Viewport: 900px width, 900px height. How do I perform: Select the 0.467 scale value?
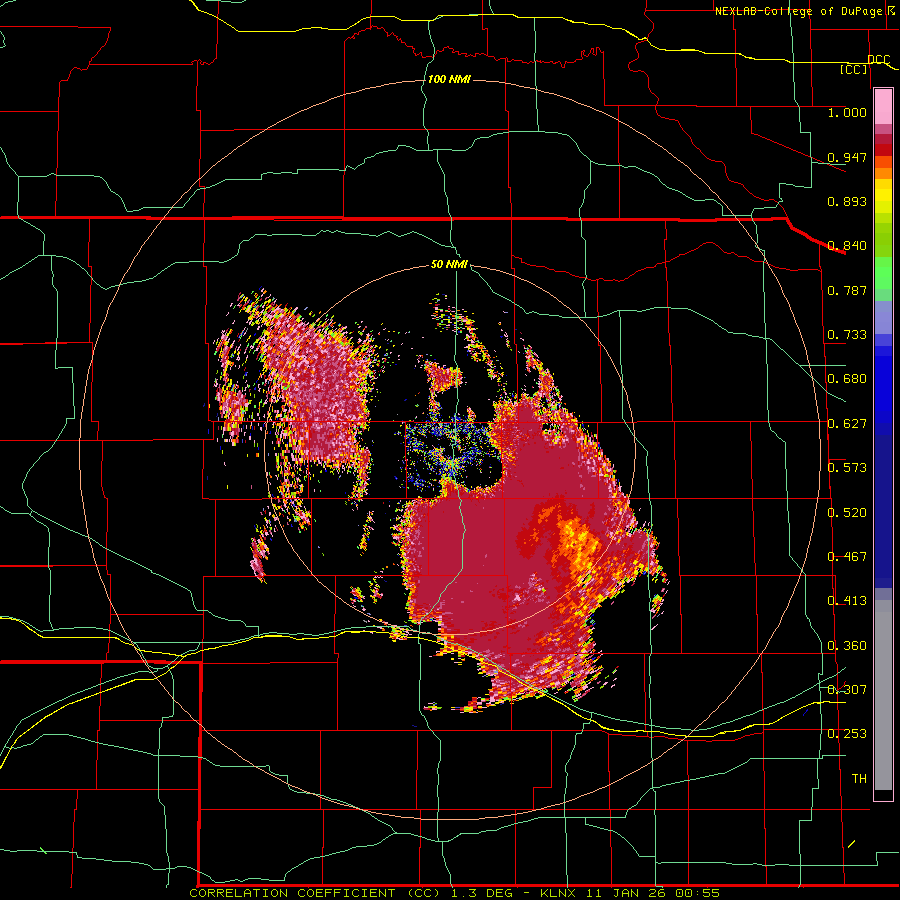pos(847,557)
